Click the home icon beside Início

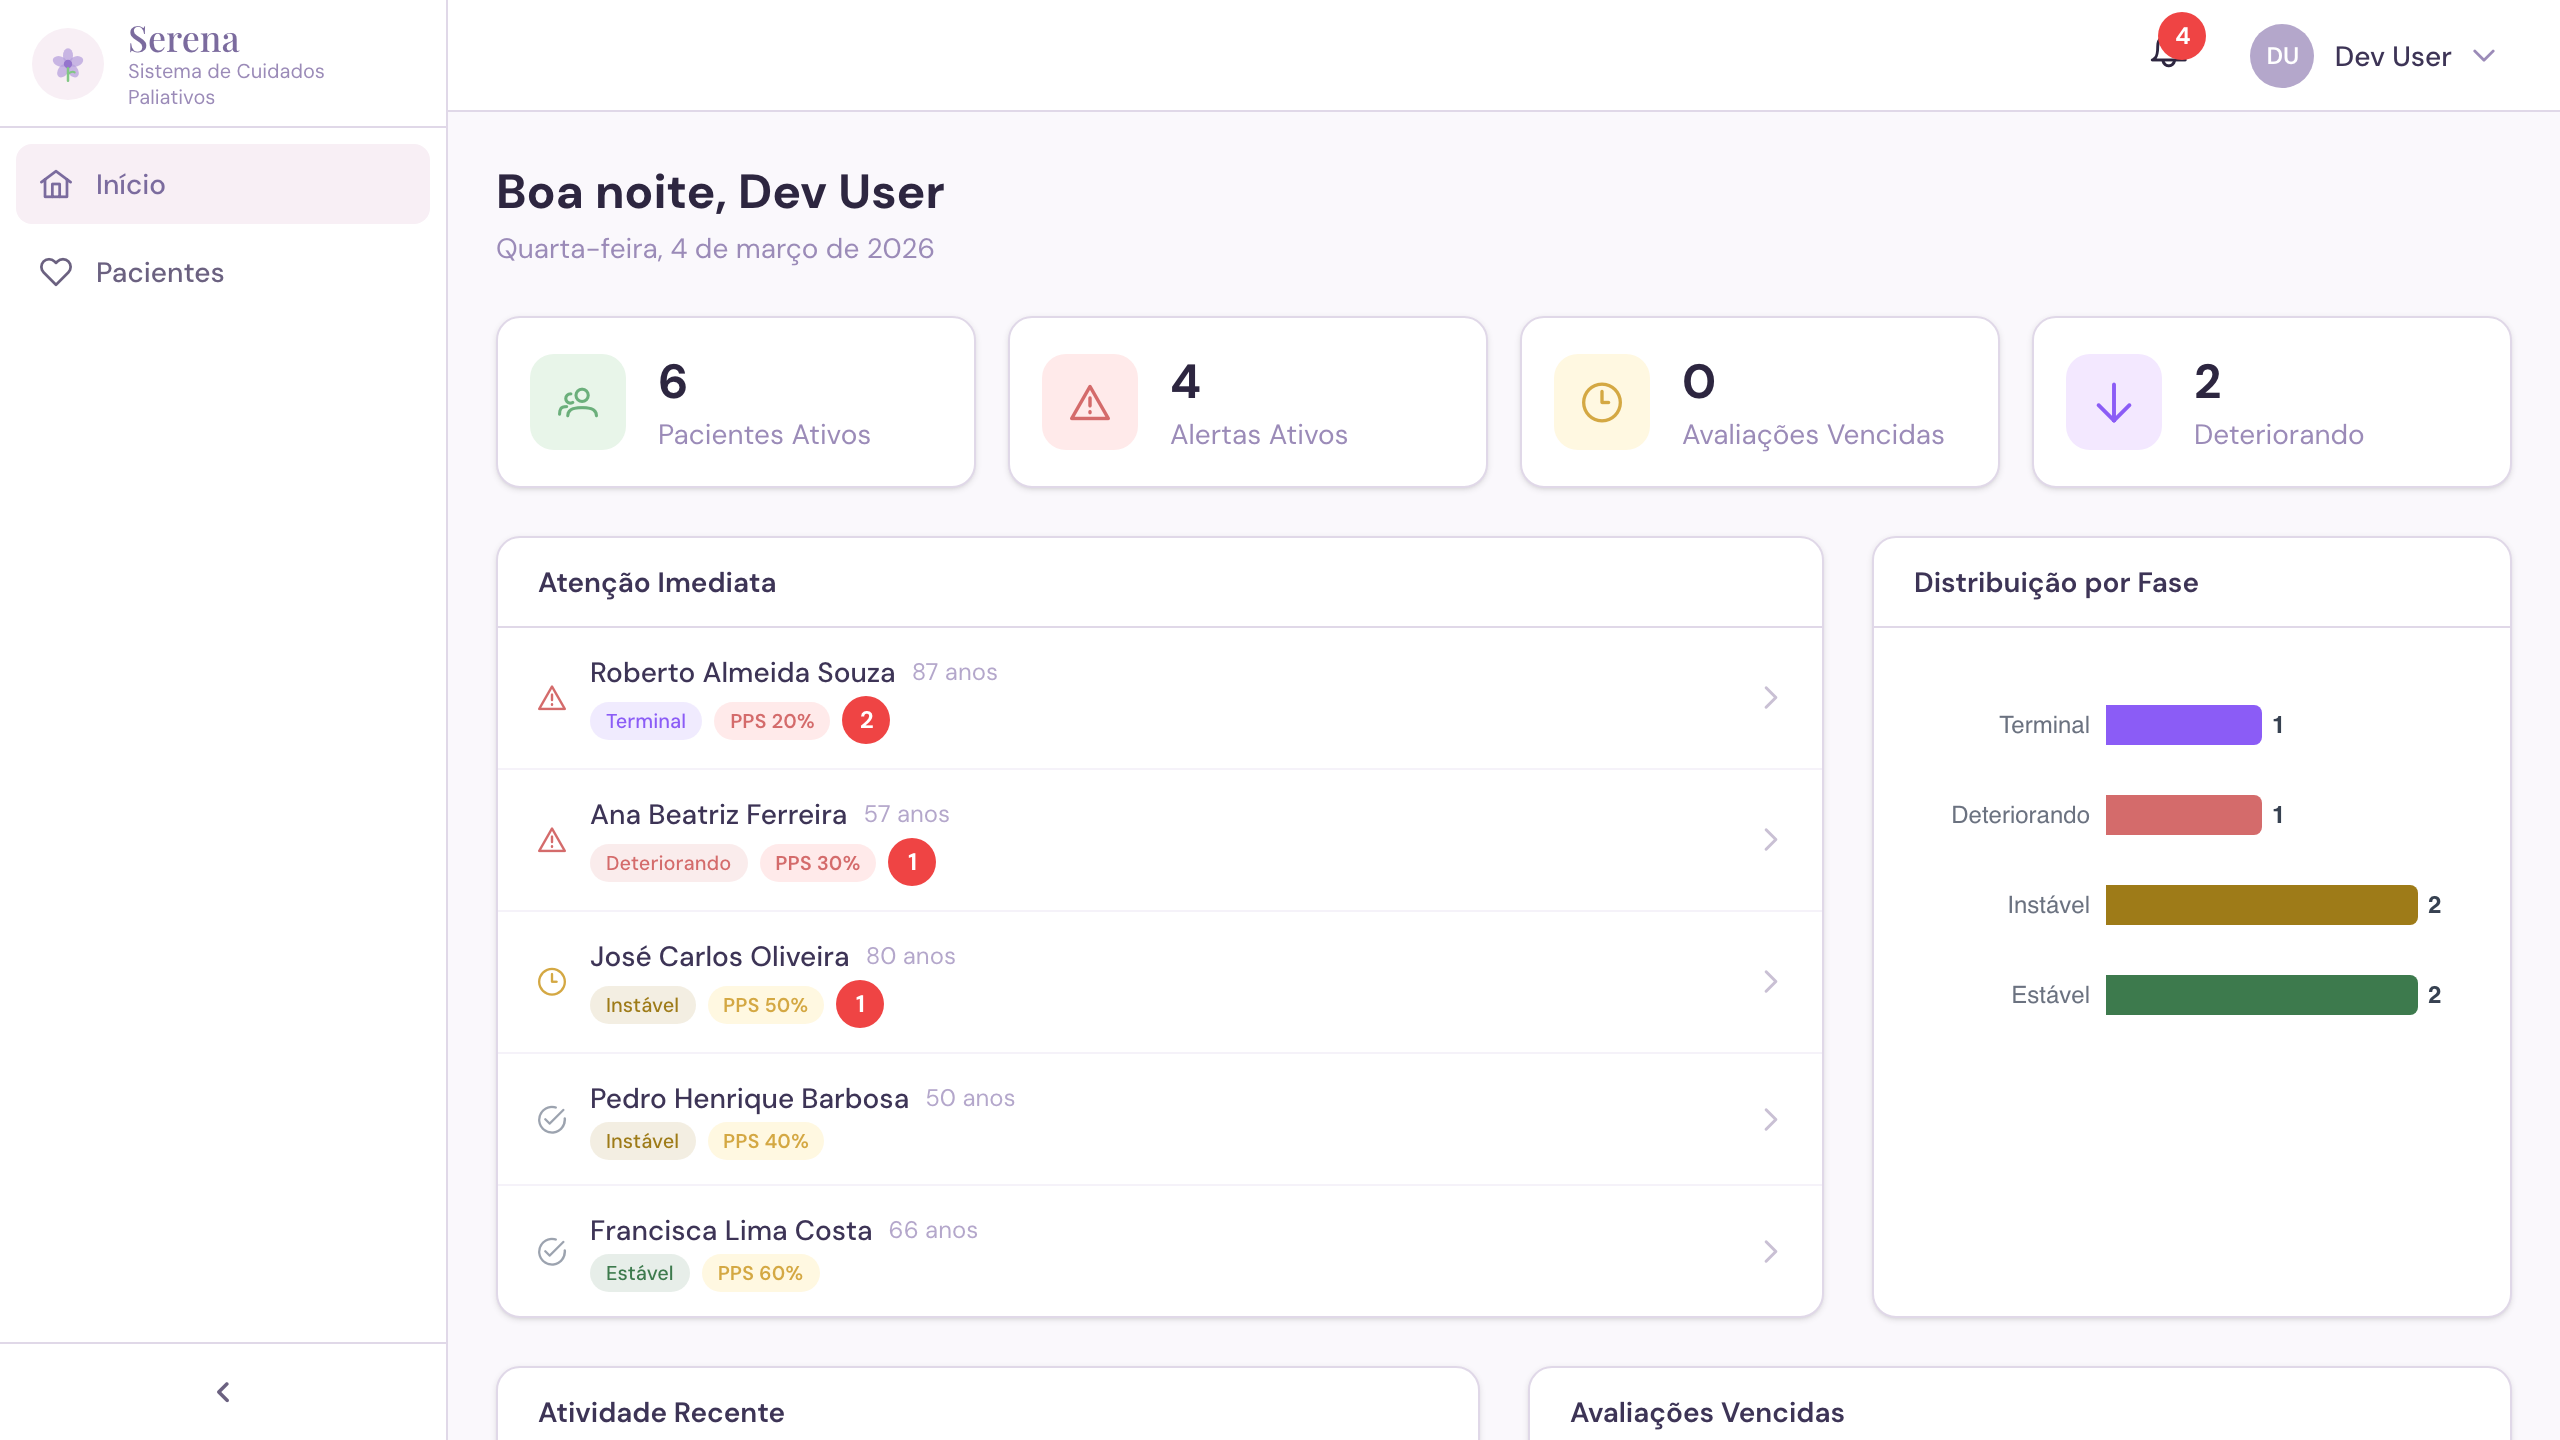pyautogui.click(x=56, y=184)
